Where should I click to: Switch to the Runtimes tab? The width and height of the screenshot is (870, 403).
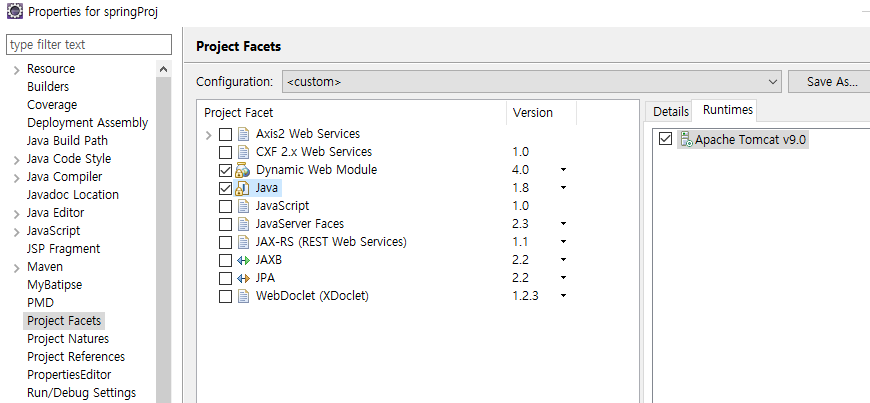727,110
